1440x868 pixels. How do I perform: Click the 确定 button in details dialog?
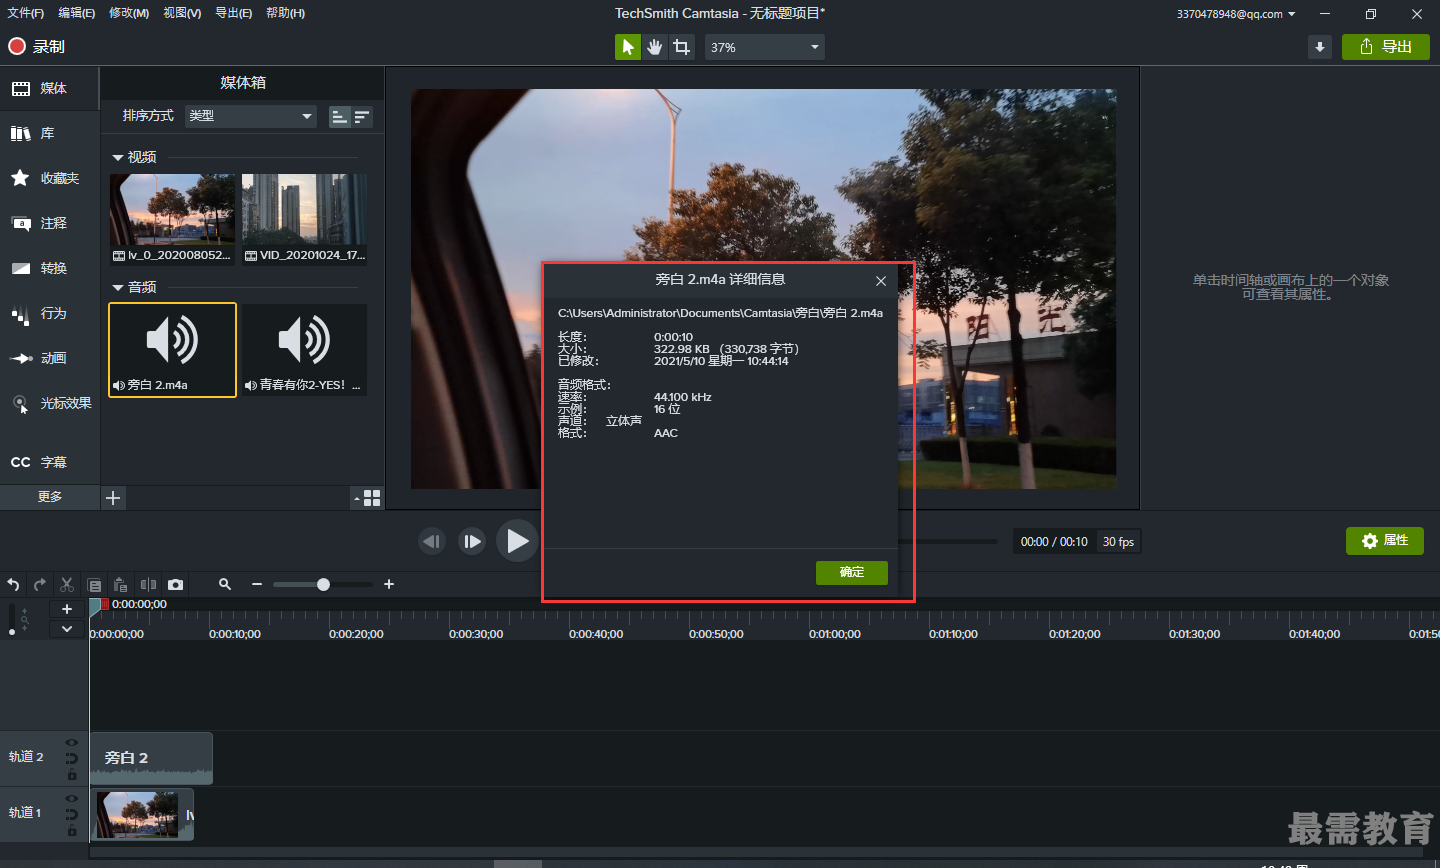852,572
